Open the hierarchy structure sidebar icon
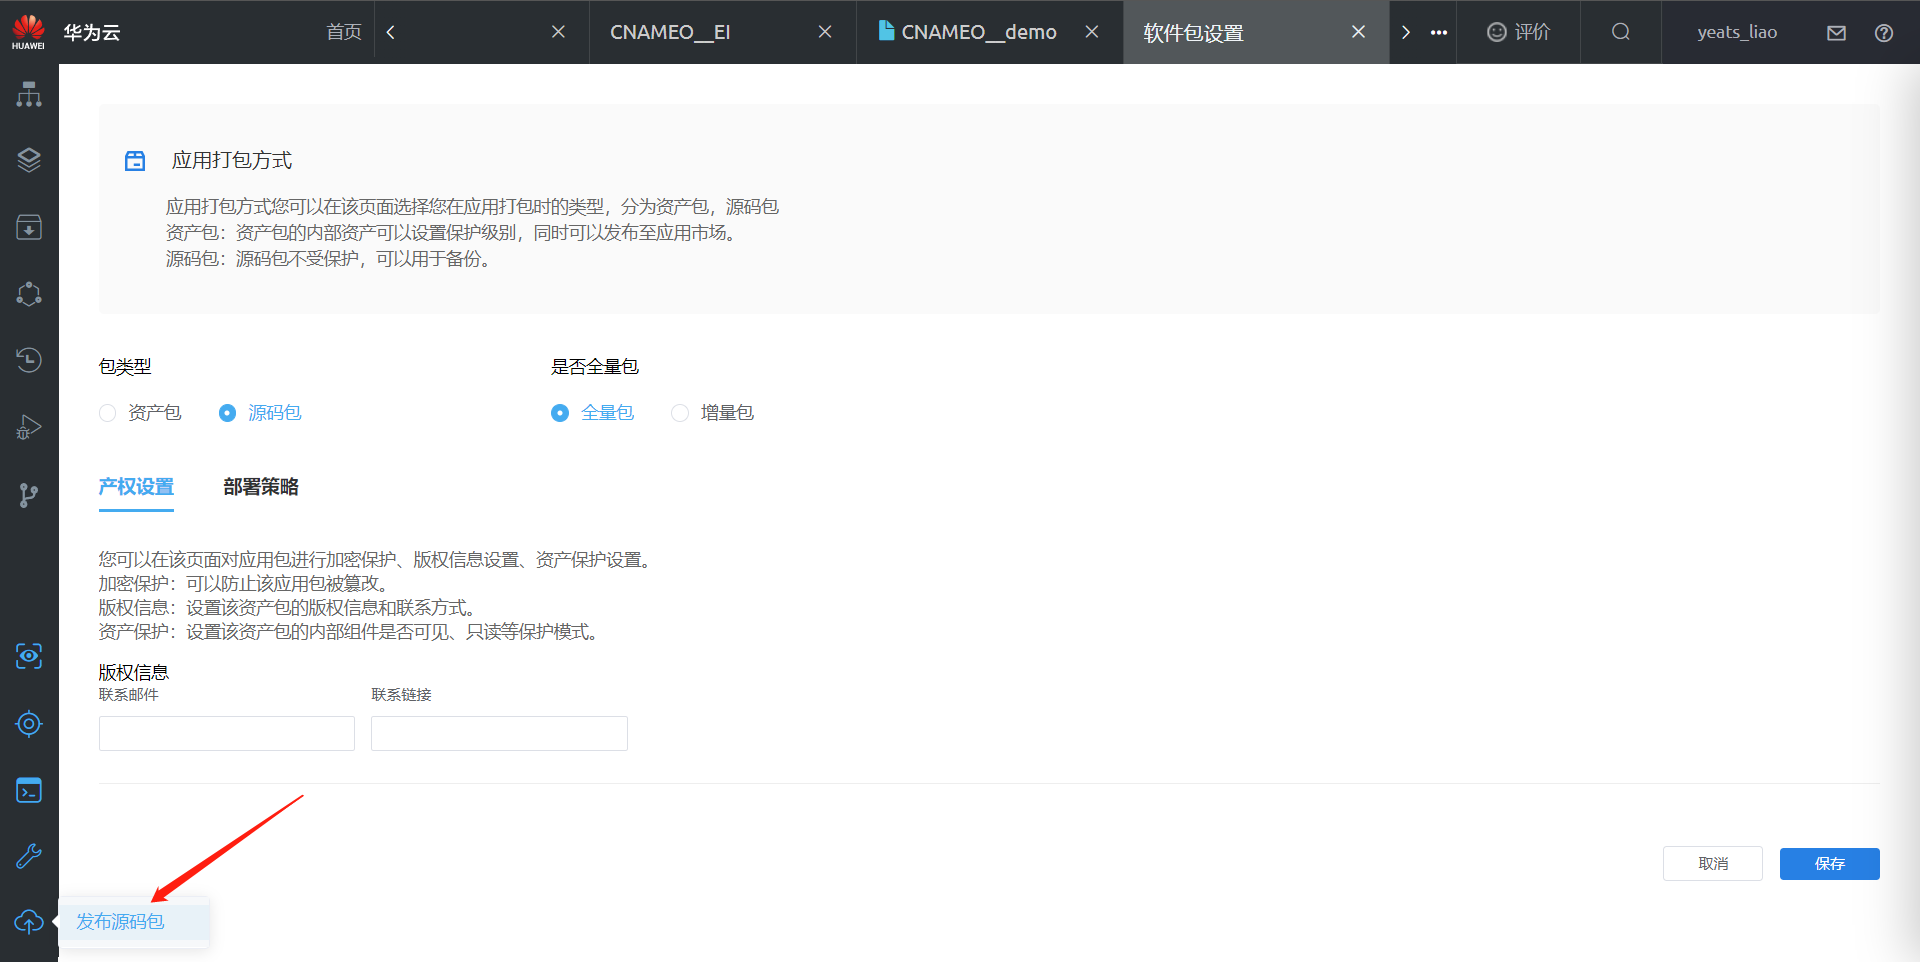The height and width of the screenshot is (962, 1920). (x=29, y=94)
